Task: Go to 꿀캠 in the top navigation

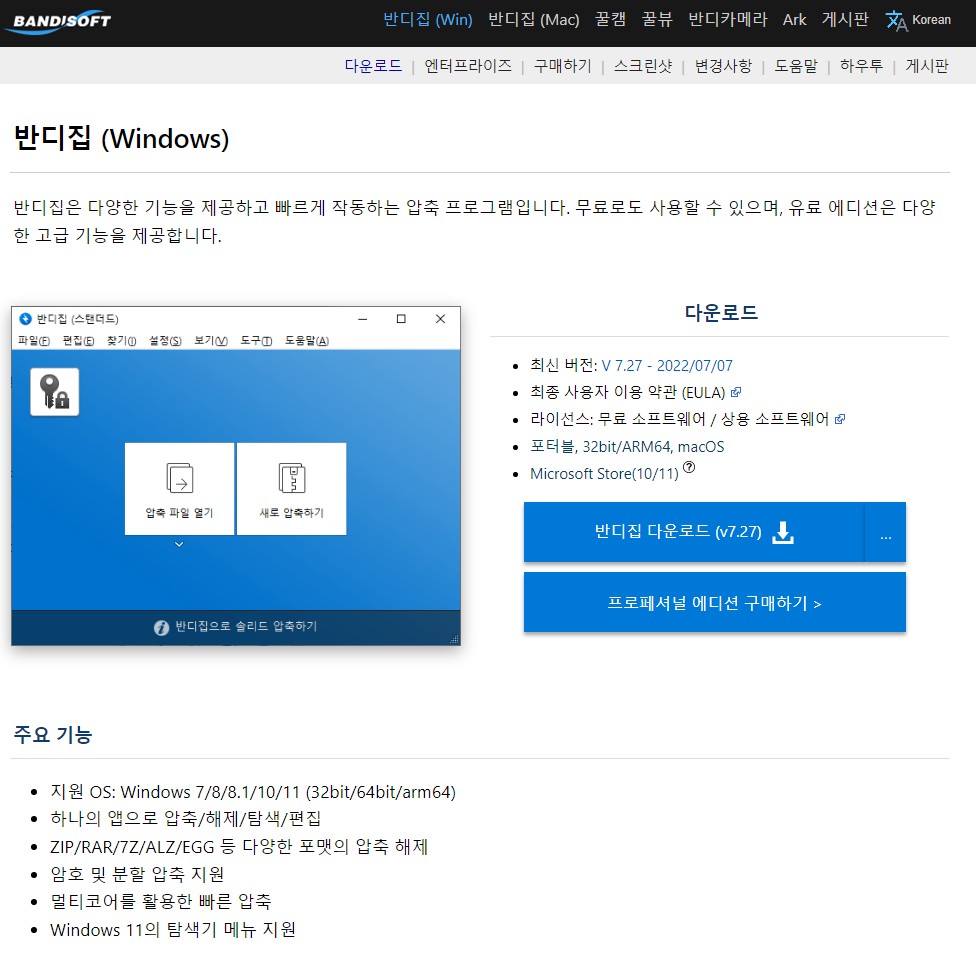Action: pos(610,20)
